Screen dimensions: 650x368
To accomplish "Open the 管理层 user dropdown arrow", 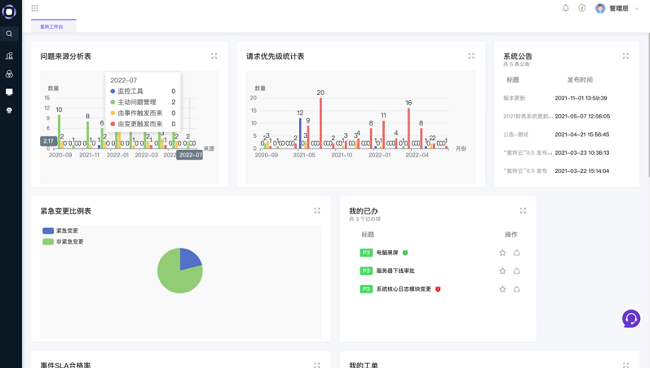I will (x=637, y=9).
